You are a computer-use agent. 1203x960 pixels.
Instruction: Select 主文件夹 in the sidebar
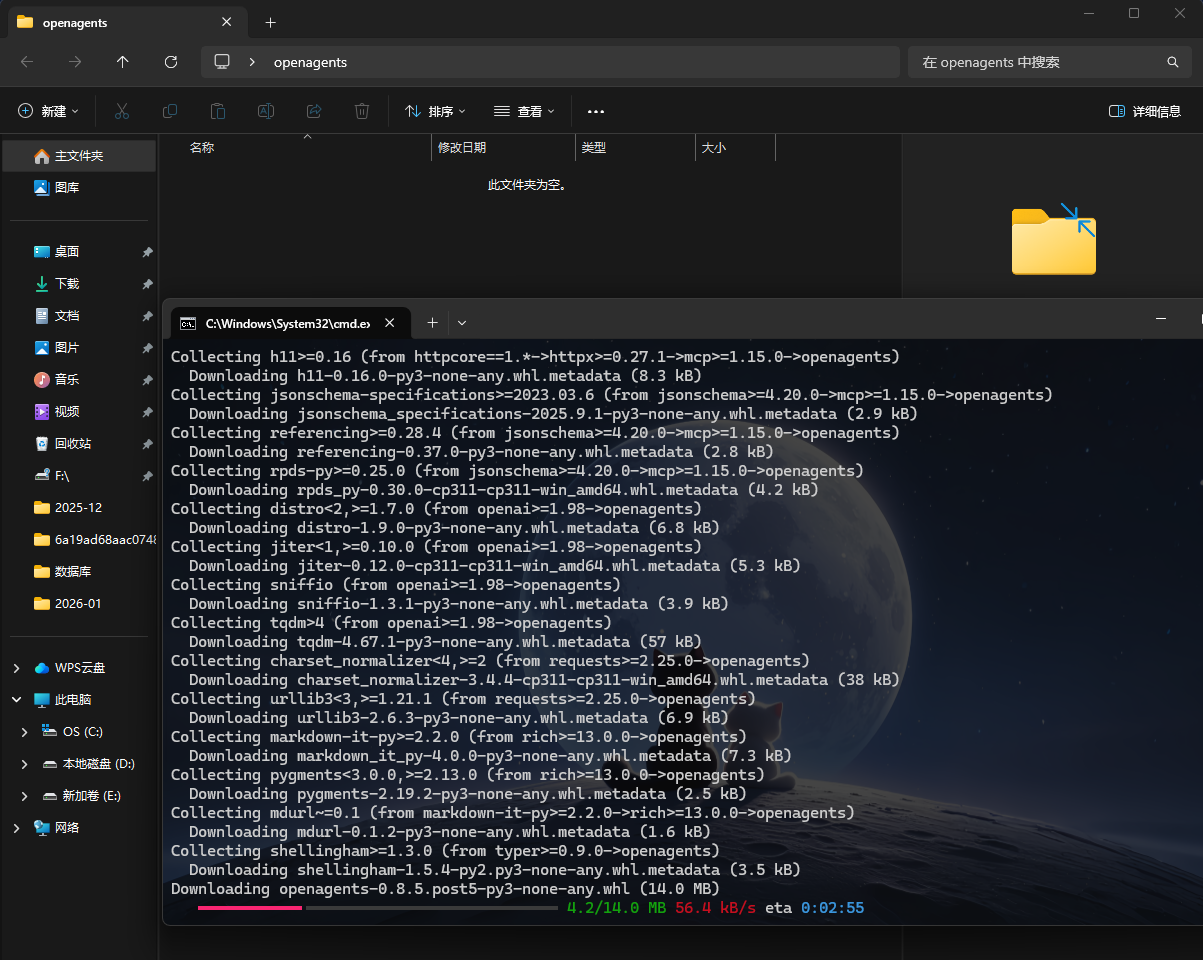tap(80, 156)
